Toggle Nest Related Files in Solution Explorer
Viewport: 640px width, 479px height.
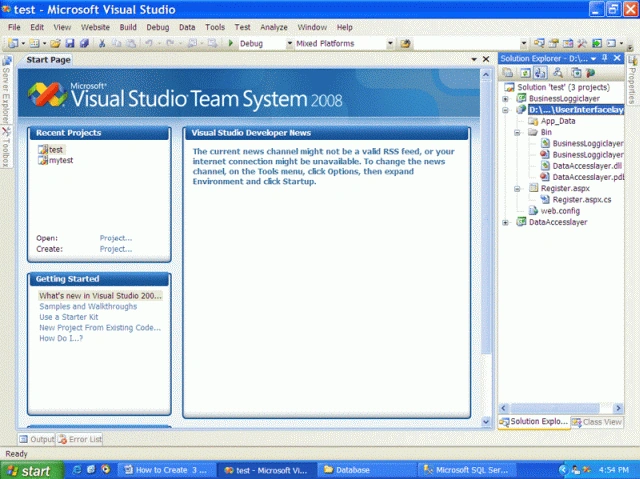click(x=540, y=73)
